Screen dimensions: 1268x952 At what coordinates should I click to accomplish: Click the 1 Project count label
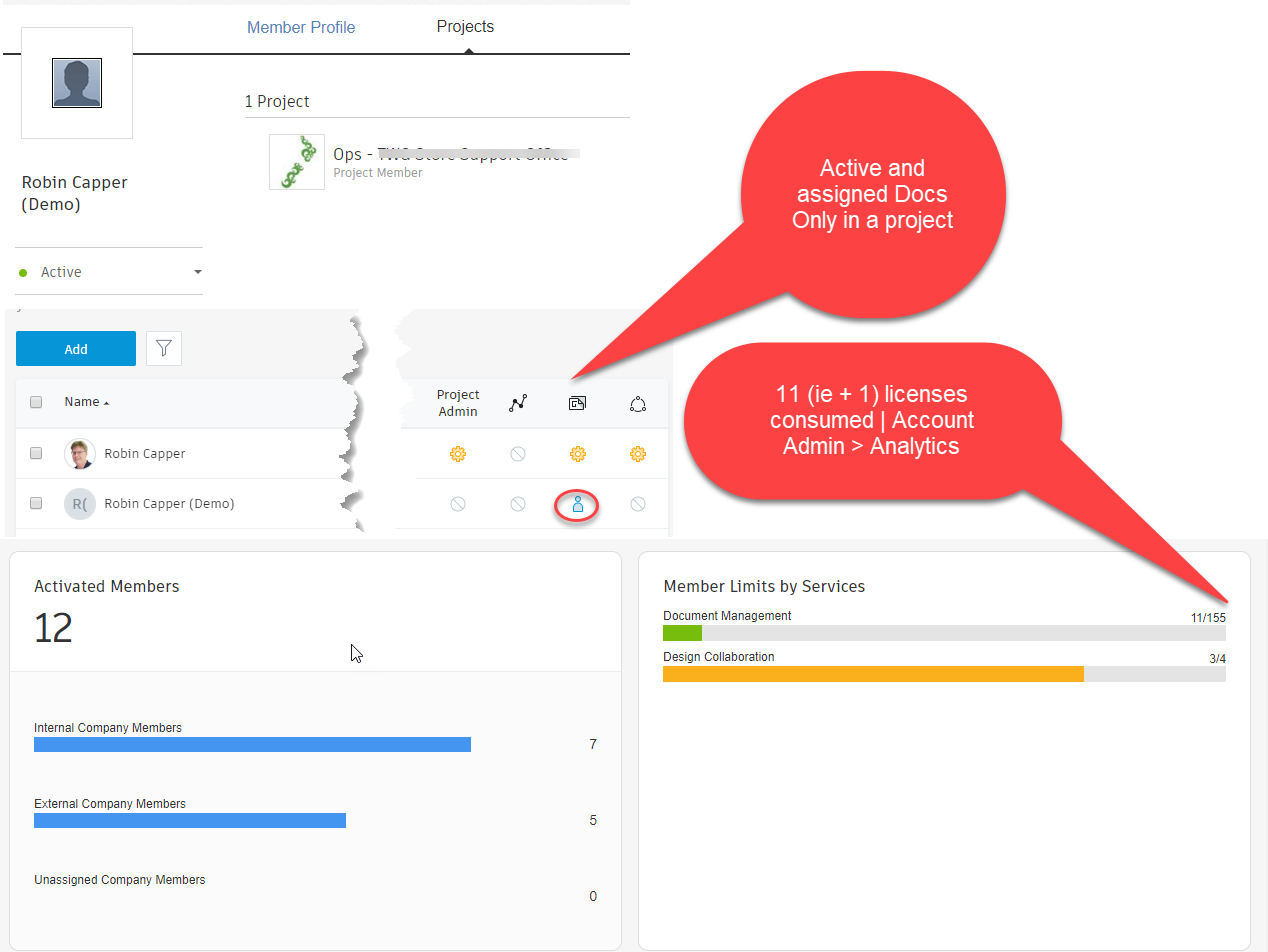pos(277,101)
